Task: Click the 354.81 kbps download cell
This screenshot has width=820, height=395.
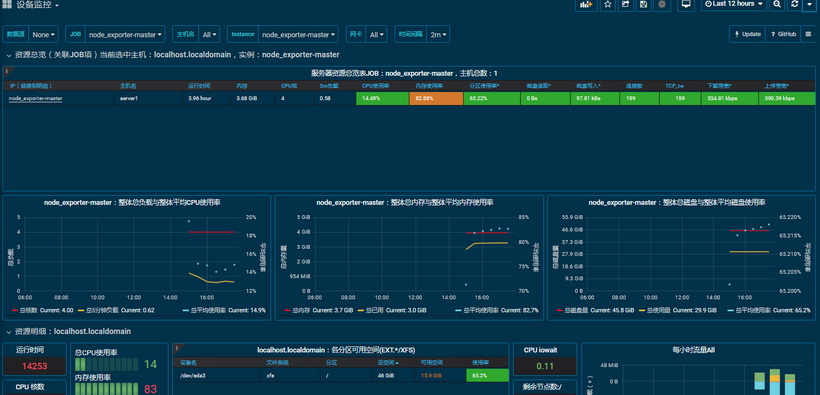Action: [730, 98]
